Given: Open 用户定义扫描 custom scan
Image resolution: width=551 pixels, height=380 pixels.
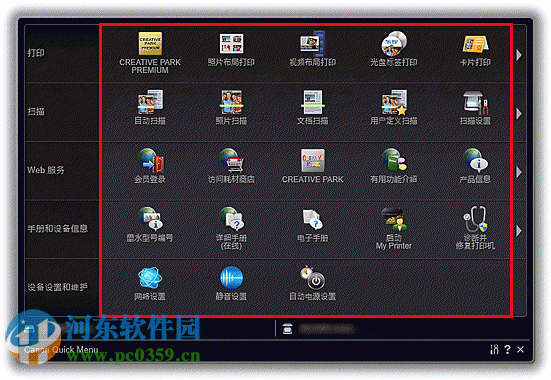Looking at the screenshot, I should 394,102.
